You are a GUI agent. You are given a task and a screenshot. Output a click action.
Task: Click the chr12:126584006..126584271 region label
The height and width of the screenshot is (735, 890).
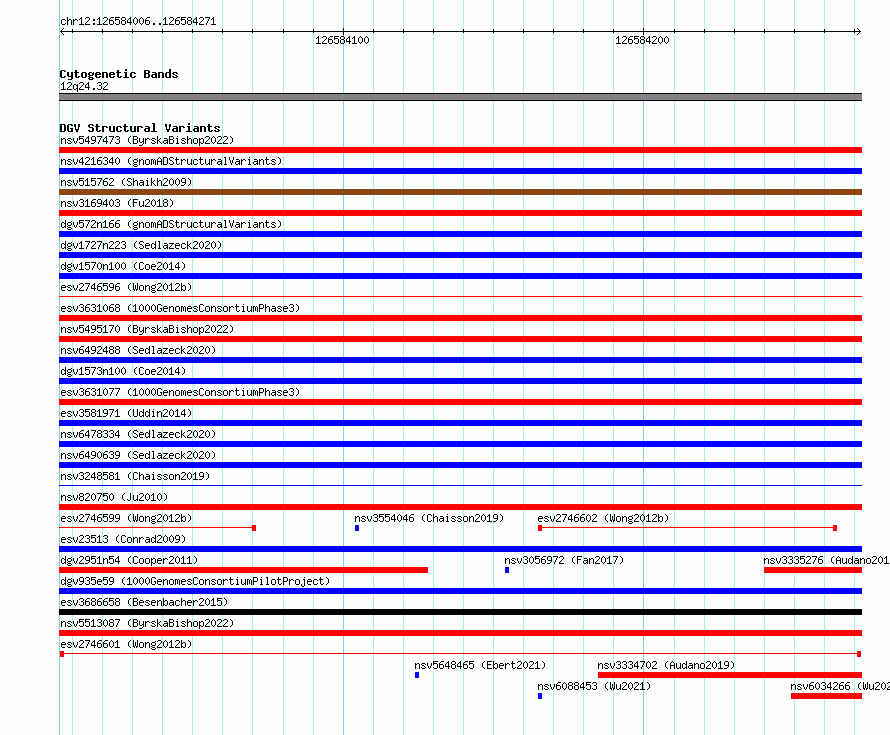(138, 21)
